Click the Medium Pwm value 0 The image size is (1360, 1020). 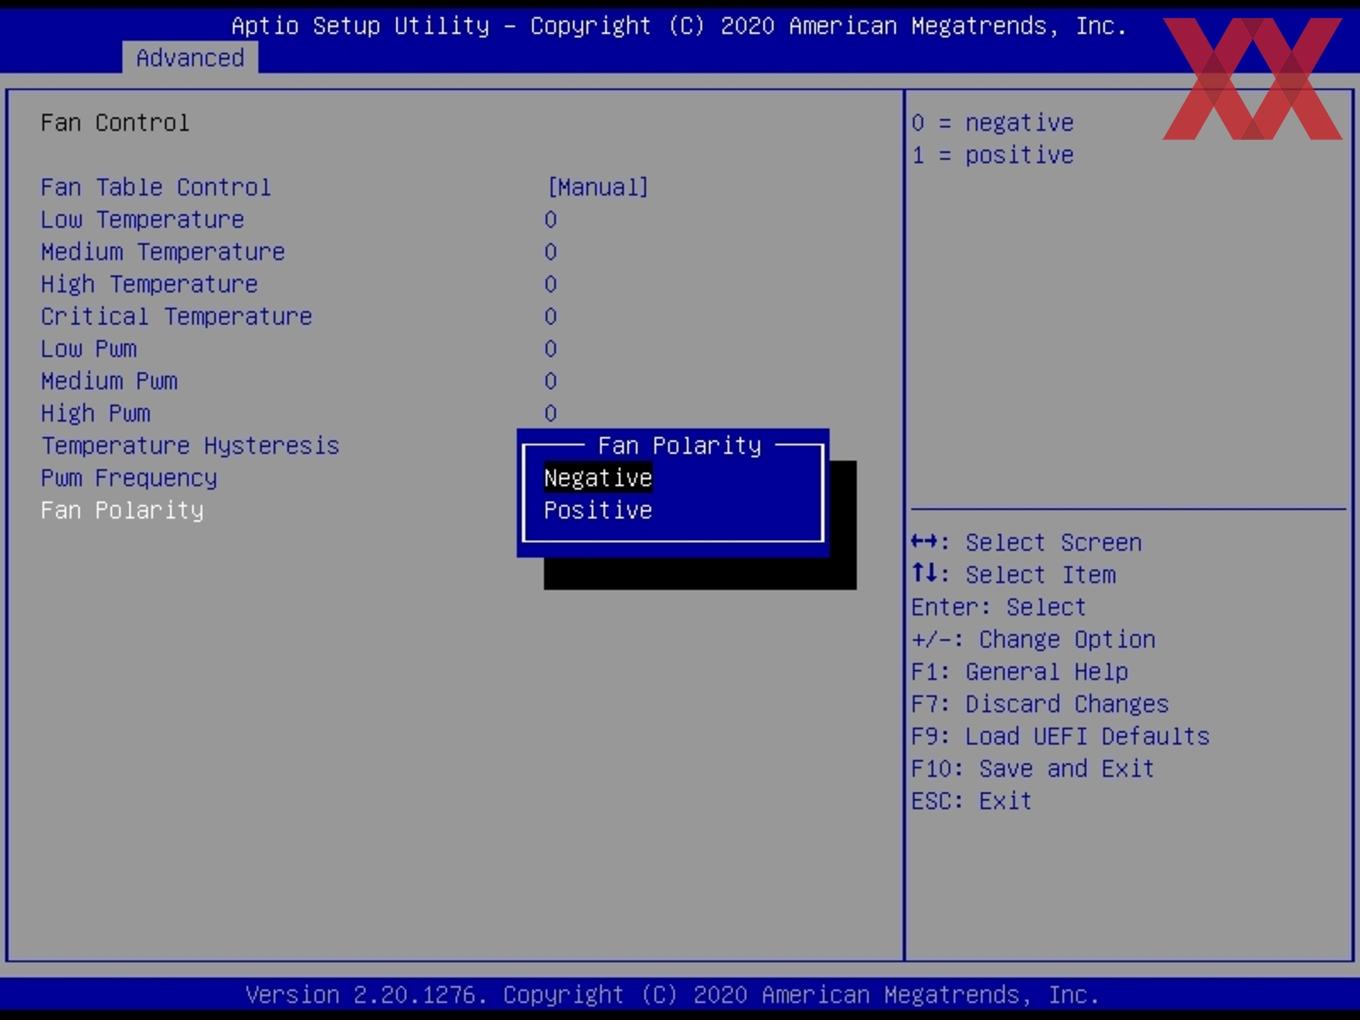pos(551,381)
